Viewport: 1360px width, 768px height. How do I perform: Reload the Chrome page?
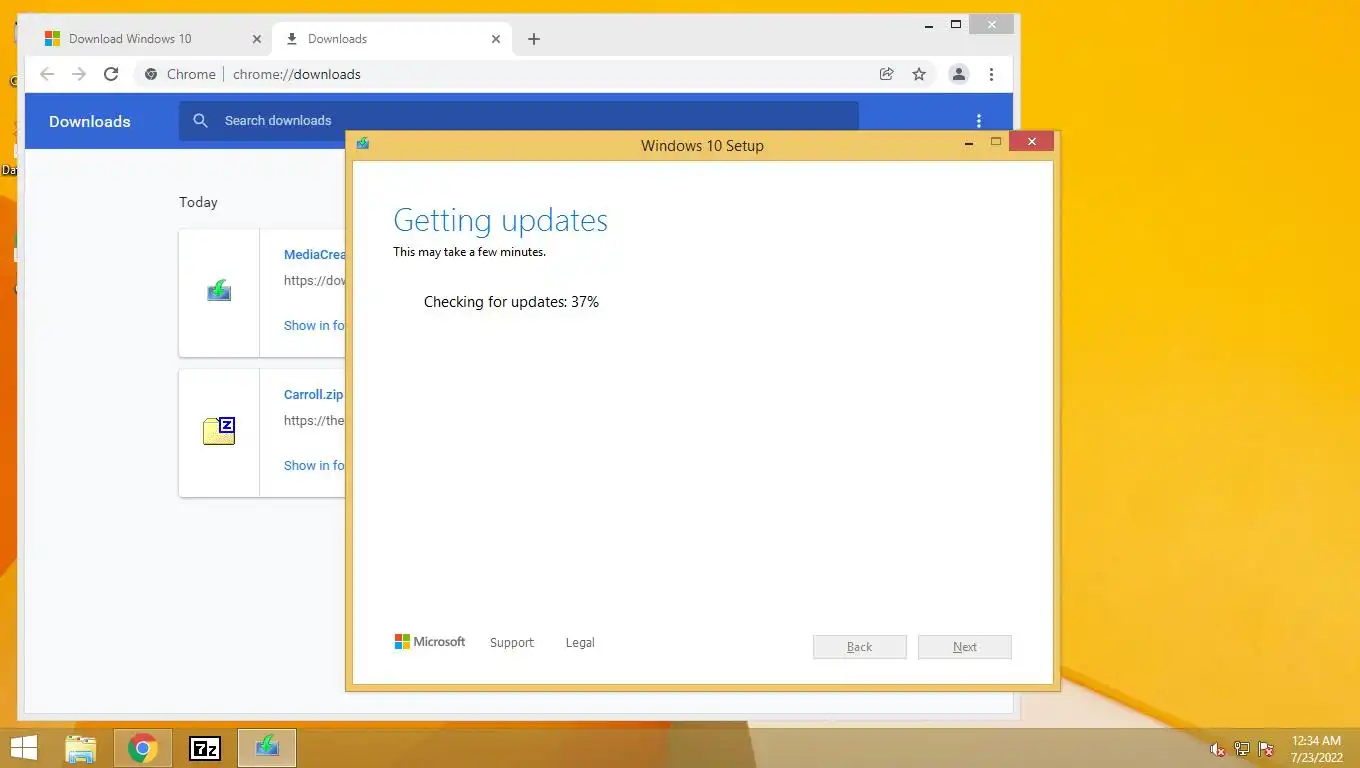(111, 74)
